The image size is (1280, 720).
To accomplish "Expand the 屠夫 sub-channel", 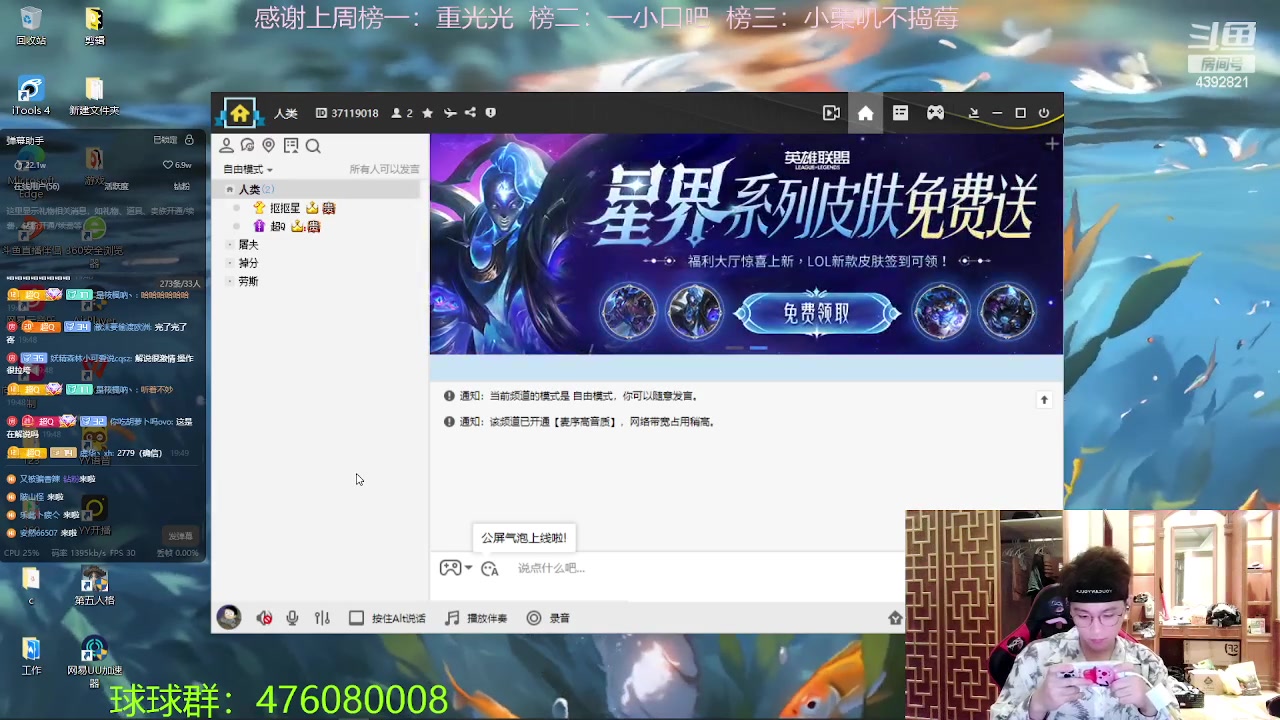I will pos(230,245).
